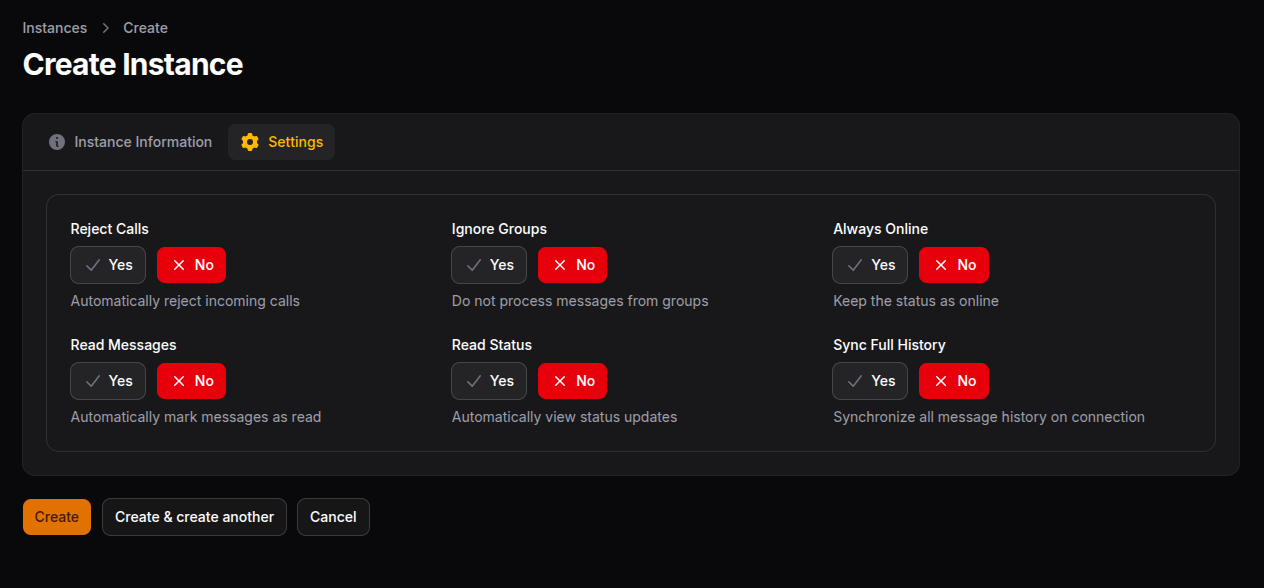Set Read Messages to Yes
Screen dimensions: 1264x588
coord(107,381)
